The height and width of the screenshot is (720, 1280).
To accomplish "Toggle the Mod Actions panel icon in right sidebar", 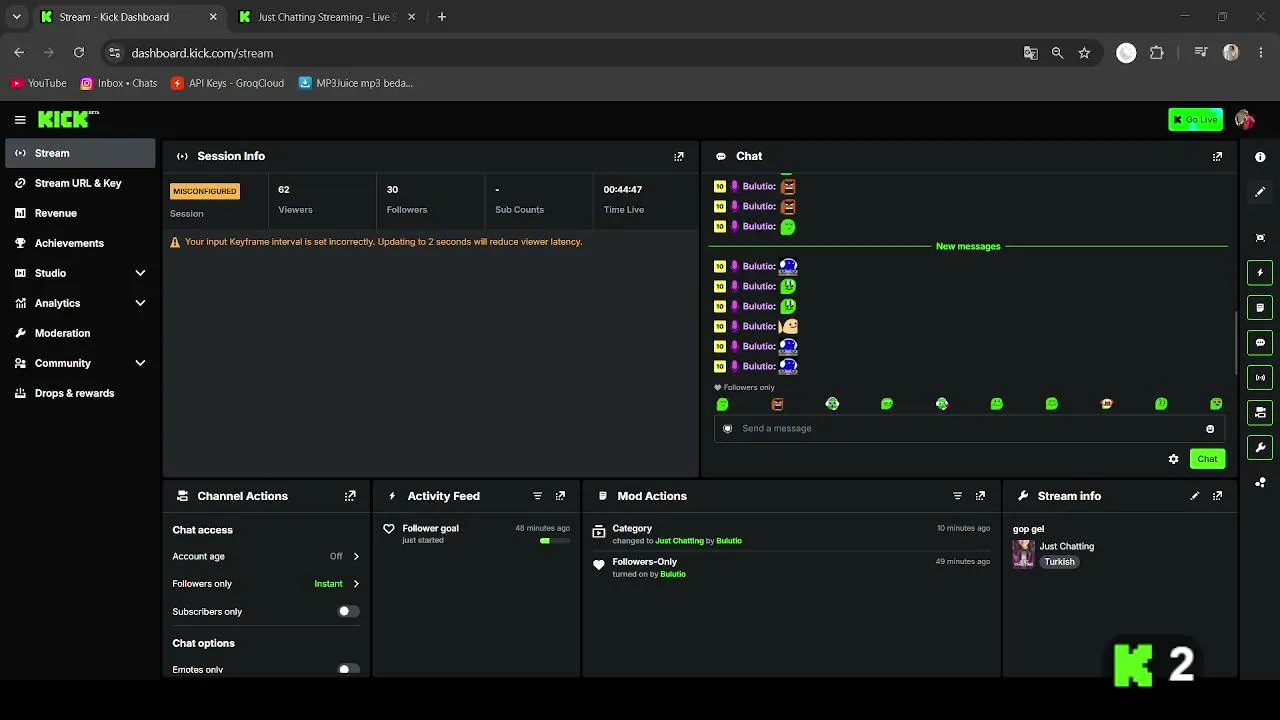I will point(1260,307).
